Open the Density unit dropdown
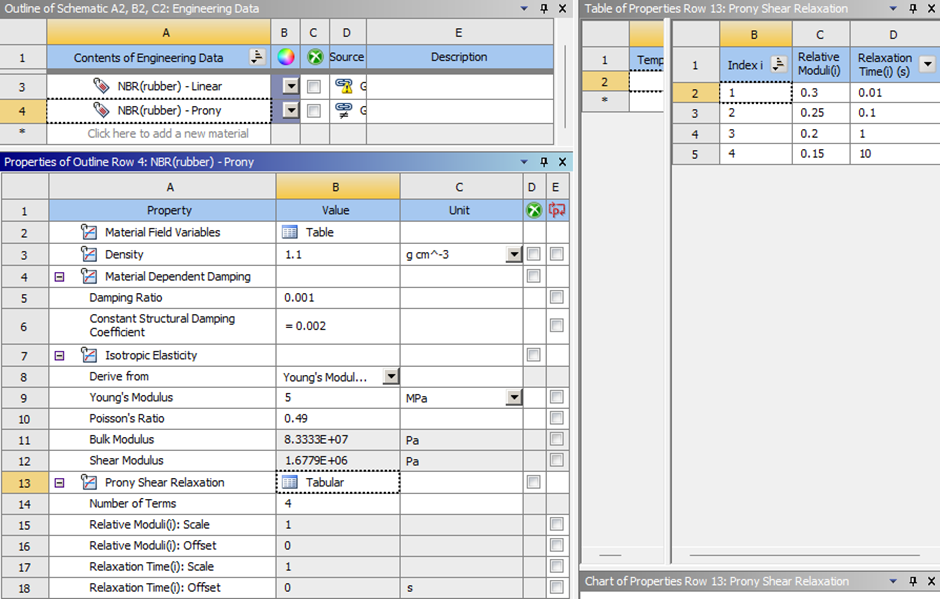 [x=513, y=255]
